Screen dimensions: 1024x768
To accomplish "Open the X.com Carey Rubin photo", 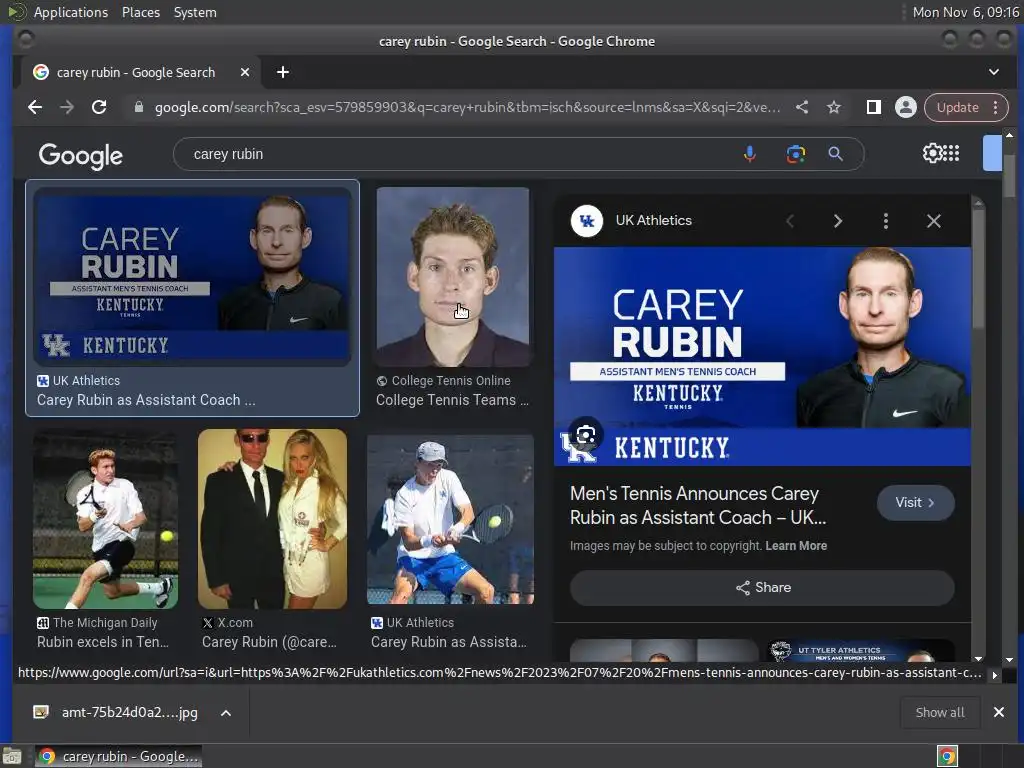I will pos(272,519).
